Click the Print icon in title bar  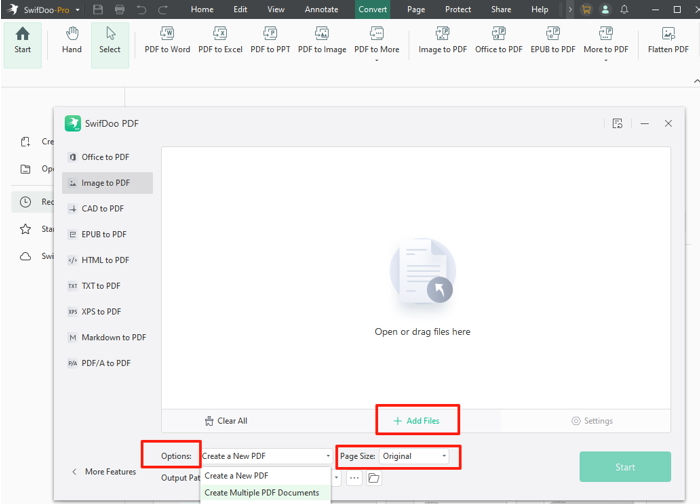[x=119, y=9]
